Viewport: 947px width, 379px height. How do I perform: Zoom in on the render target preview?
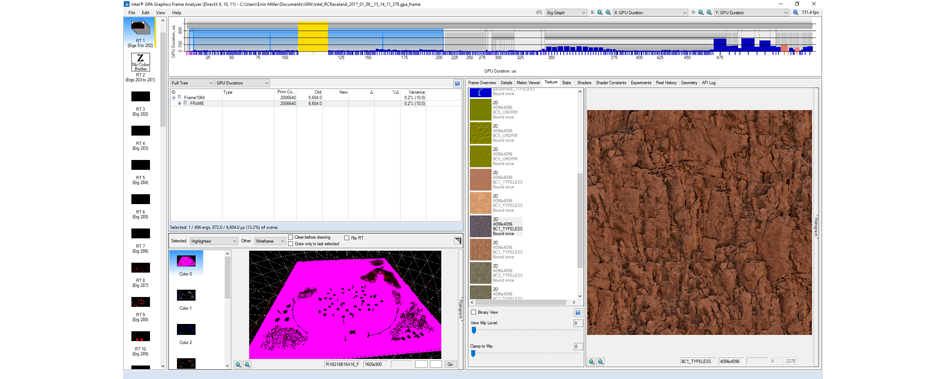click(x=239, y=365)
